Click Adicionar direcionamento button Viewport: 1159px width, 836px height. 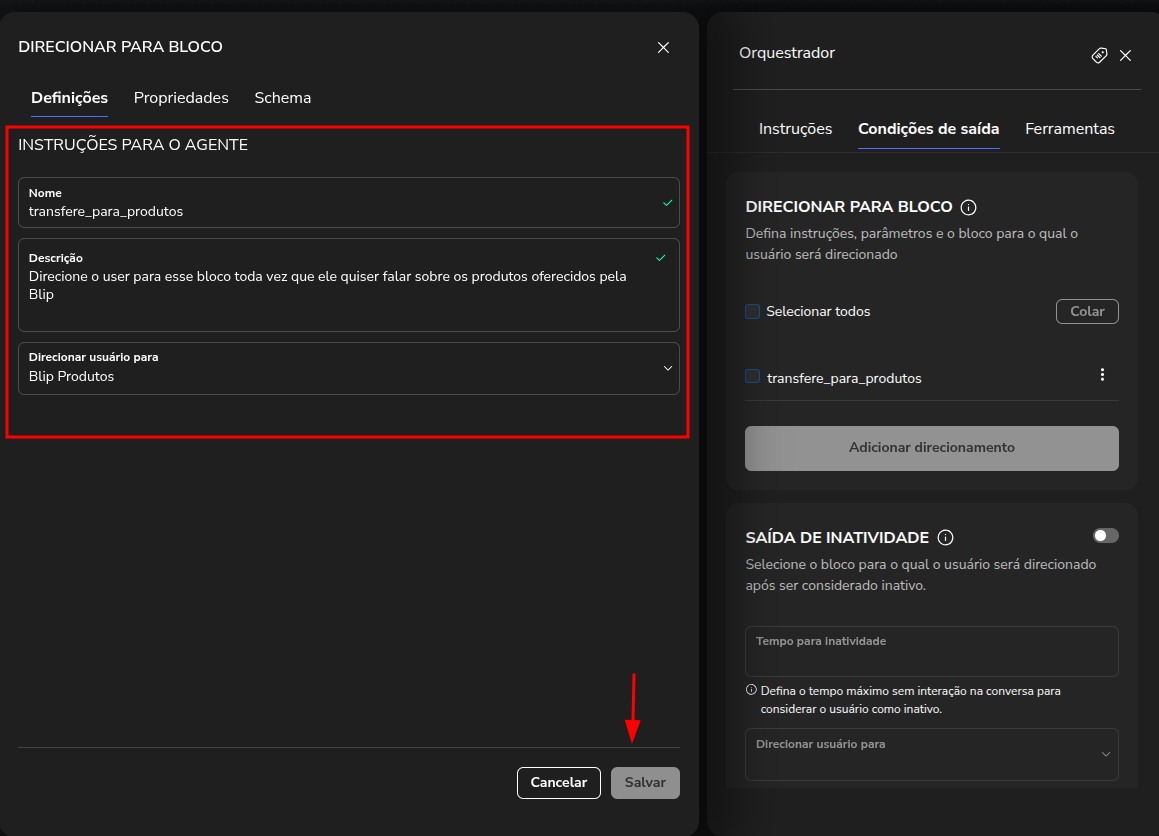931,448
